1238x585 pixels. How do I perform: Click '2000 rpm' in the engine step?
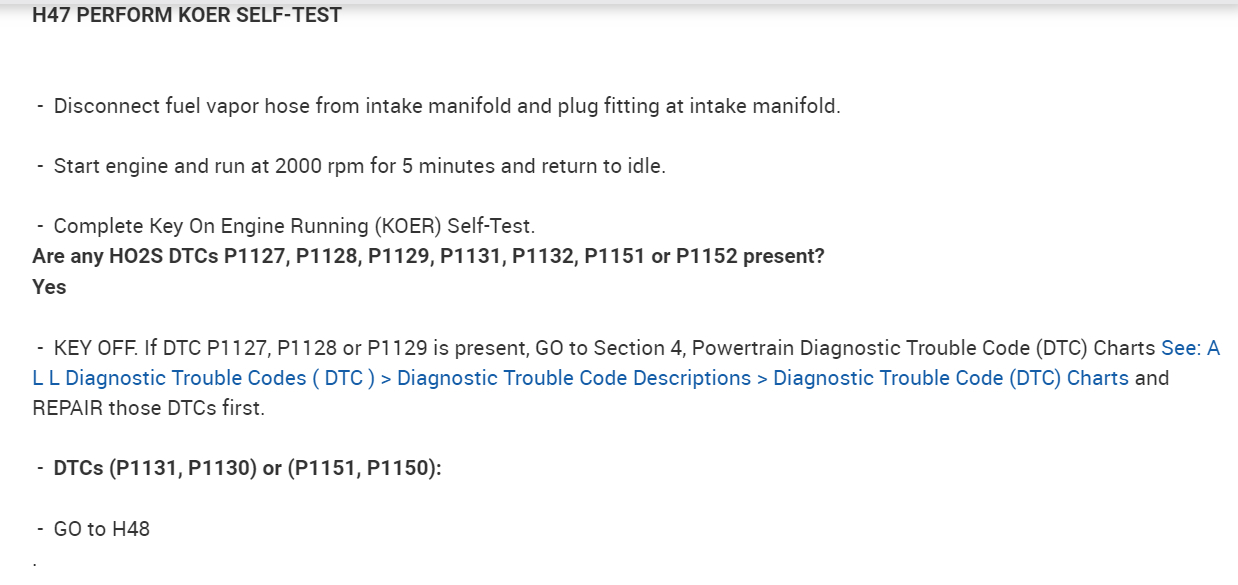point(320,166)
